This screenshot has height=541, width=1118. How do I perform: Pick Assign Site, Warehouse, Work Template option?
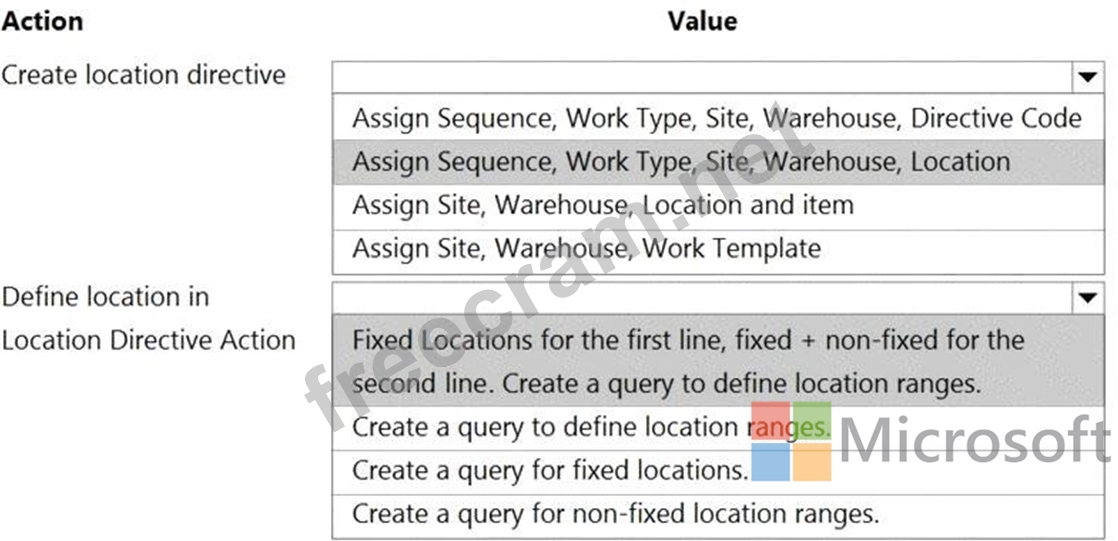click(x=586, y=248)
